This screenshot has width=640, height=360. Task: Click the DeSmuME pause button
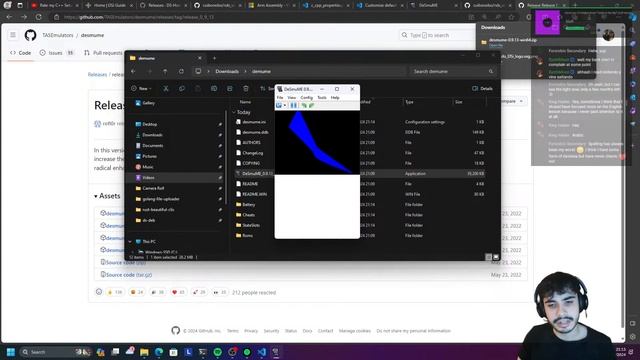click(x=293, y=105)
